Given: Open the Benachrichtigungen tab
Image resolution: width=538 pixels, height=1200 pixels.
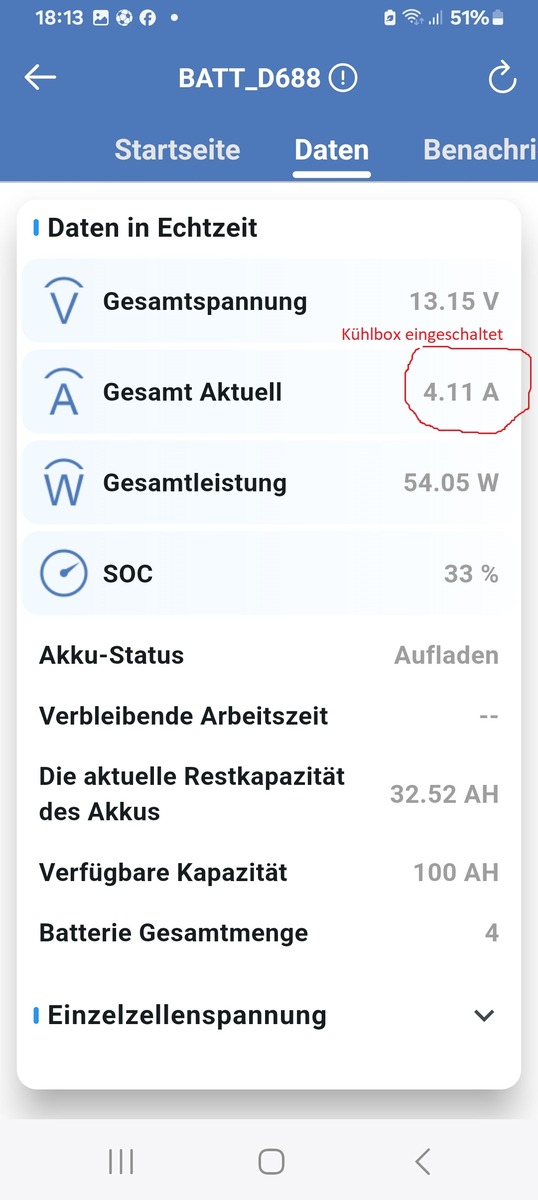Looking at the screenshot, I should (480, 150).
